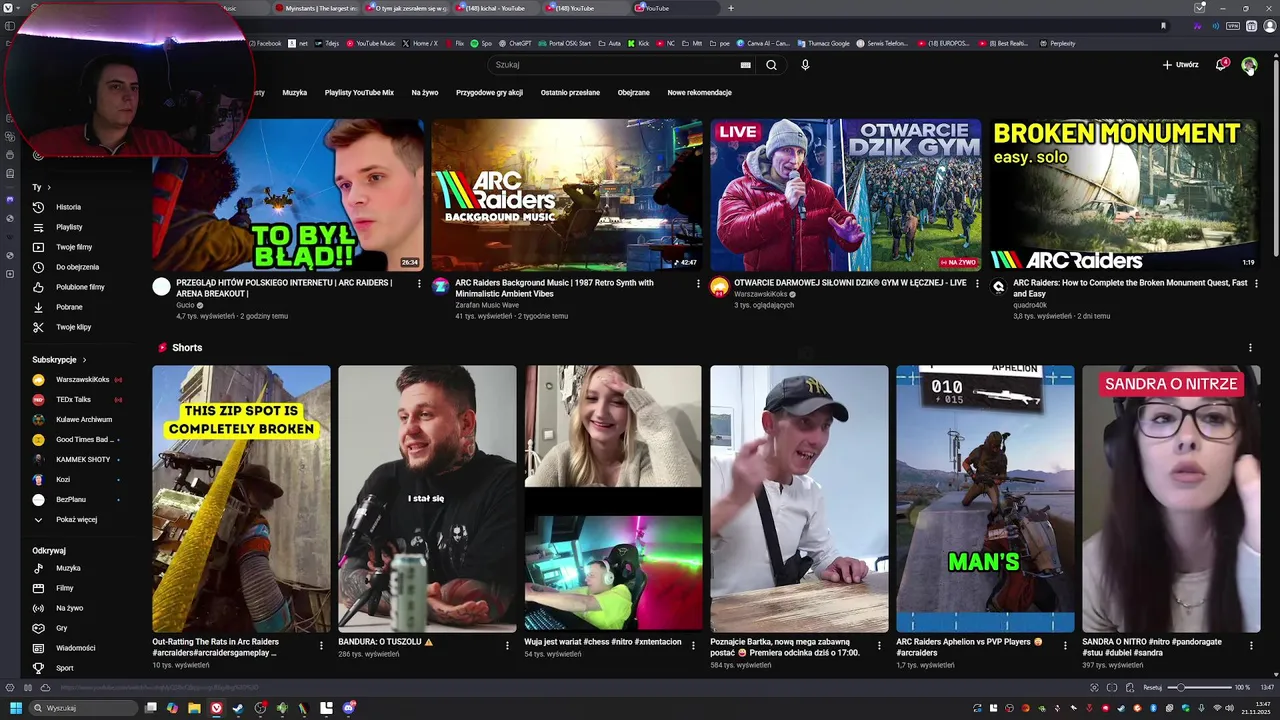
Task: Open Steam from the taskbar
Action: [x=238, y=708]
